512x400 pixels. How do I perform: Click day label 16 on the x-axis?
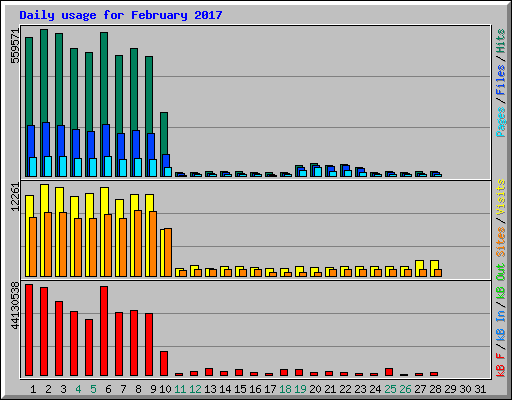[x=255, y=389]
